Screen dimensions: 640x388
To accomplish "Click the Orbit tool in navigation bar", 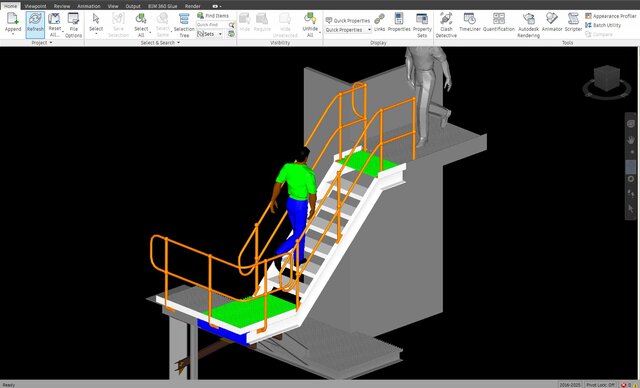I will pyautogui.click(x=631, y=179).
